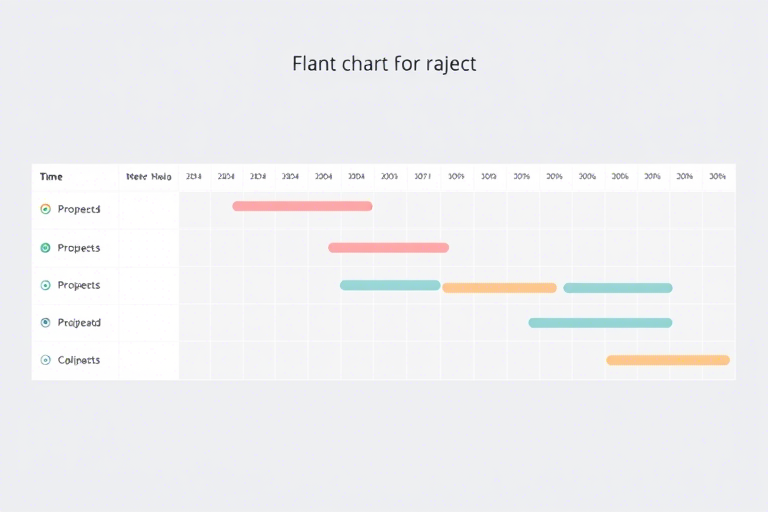Open the Colinerts task row label
Image resolution: width=768 pixels, height=512 pixels.
(x=79, y=360)
